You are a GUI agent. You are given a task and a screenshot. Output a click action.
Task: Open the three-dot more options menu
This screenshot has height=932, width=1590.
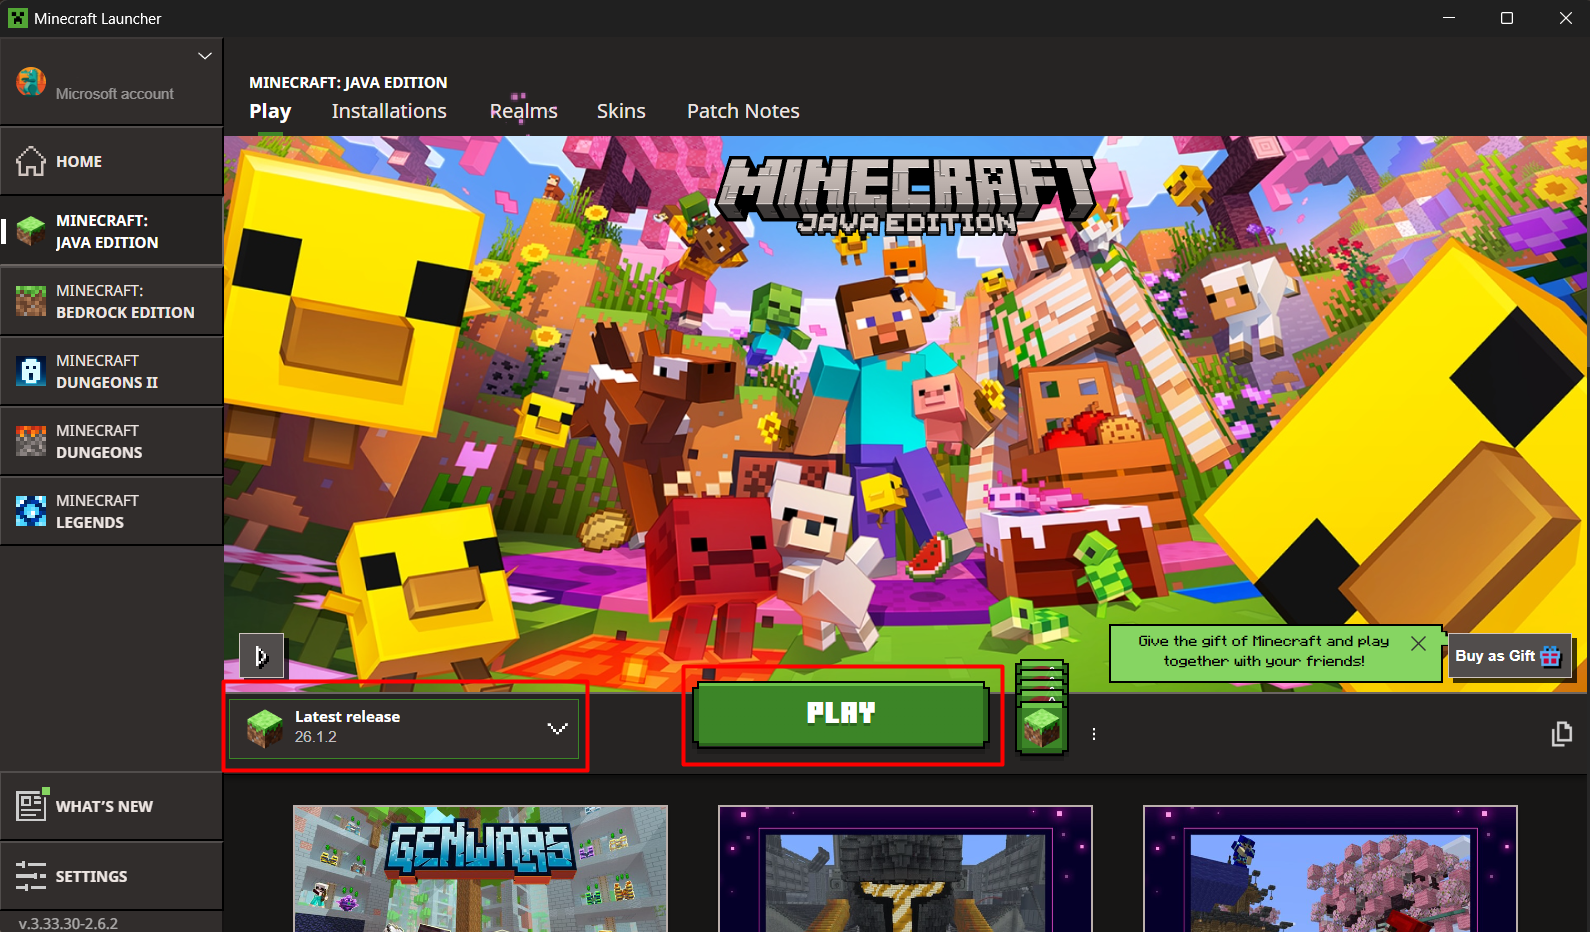pyautogui.click(x=1094, y=734)
